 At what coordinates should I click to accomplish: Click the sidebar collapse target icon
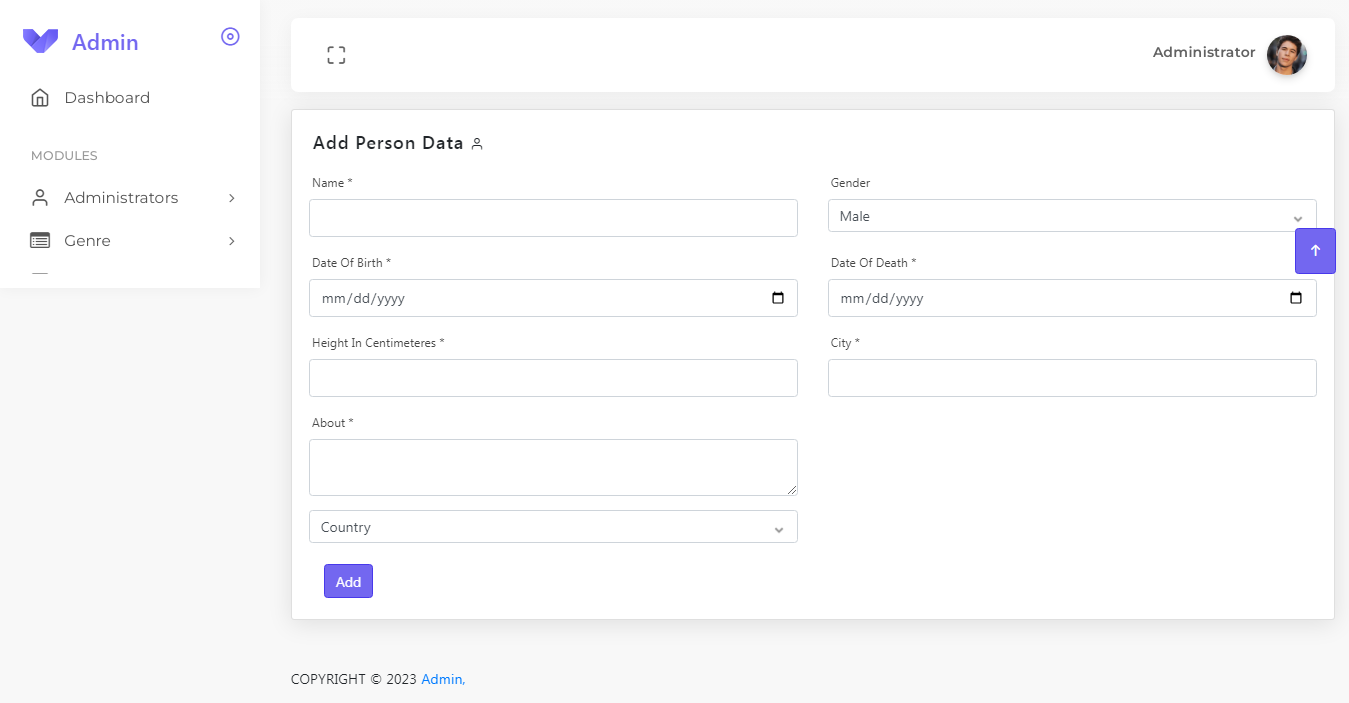[x=230, y=36]
